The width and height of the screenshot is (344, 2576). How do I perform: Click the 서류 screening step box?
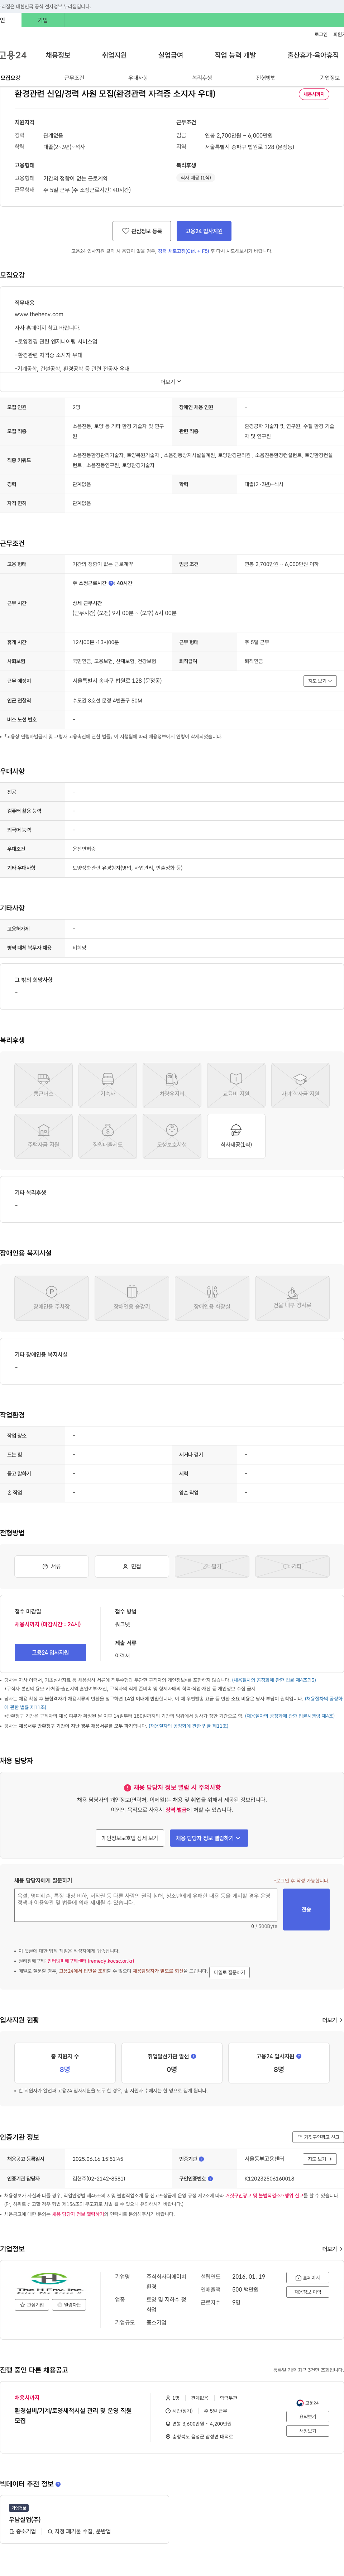coord(51,1566)
